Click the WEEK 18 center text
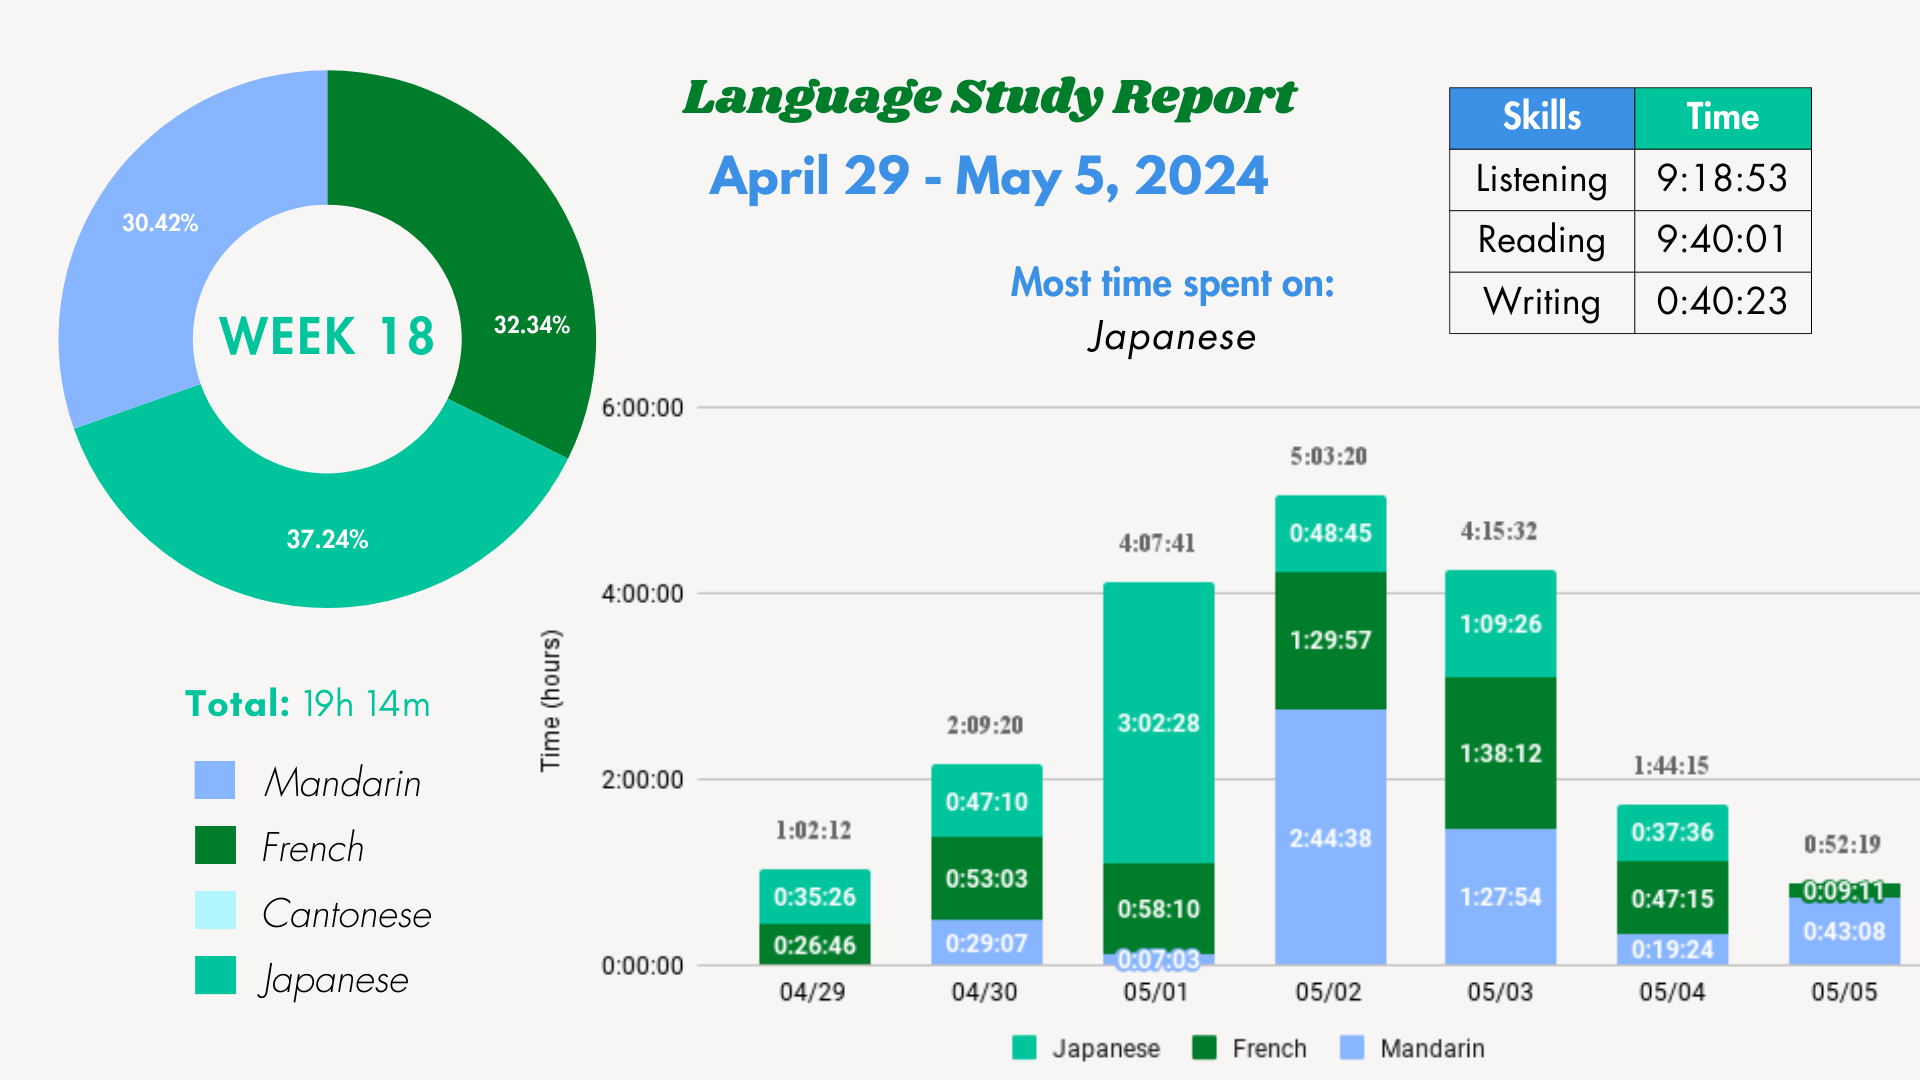 coord(327,336)
